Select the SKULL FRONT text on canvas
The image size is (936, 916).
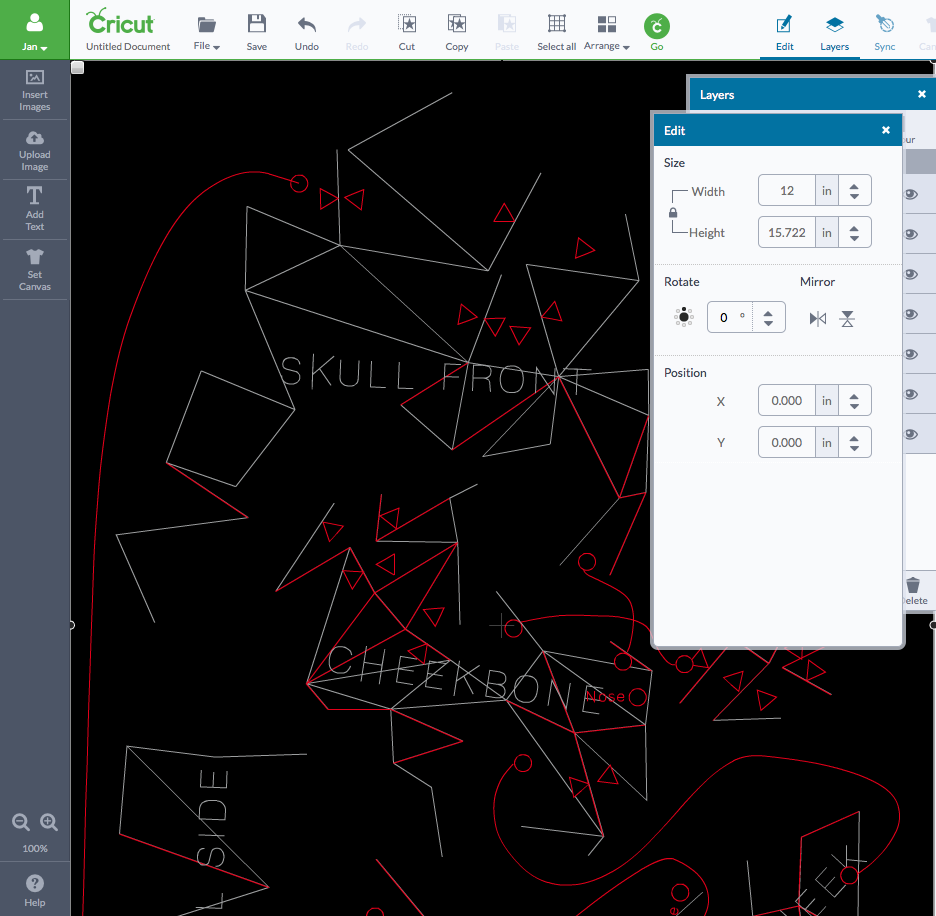pyautogui.click(x=436, y=374)
